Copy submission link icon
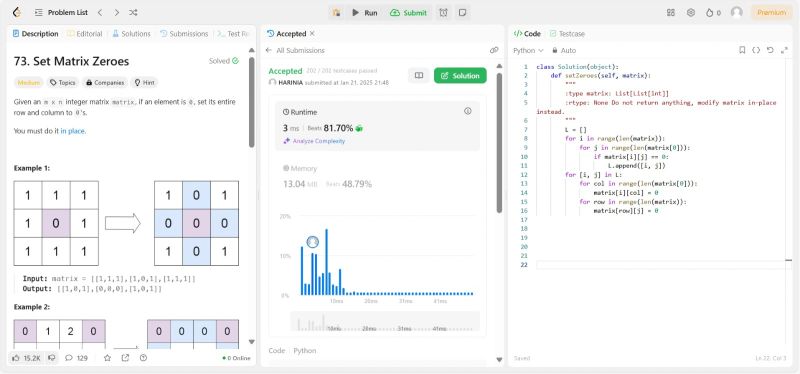800x374 pixels. tap(494, 50)
